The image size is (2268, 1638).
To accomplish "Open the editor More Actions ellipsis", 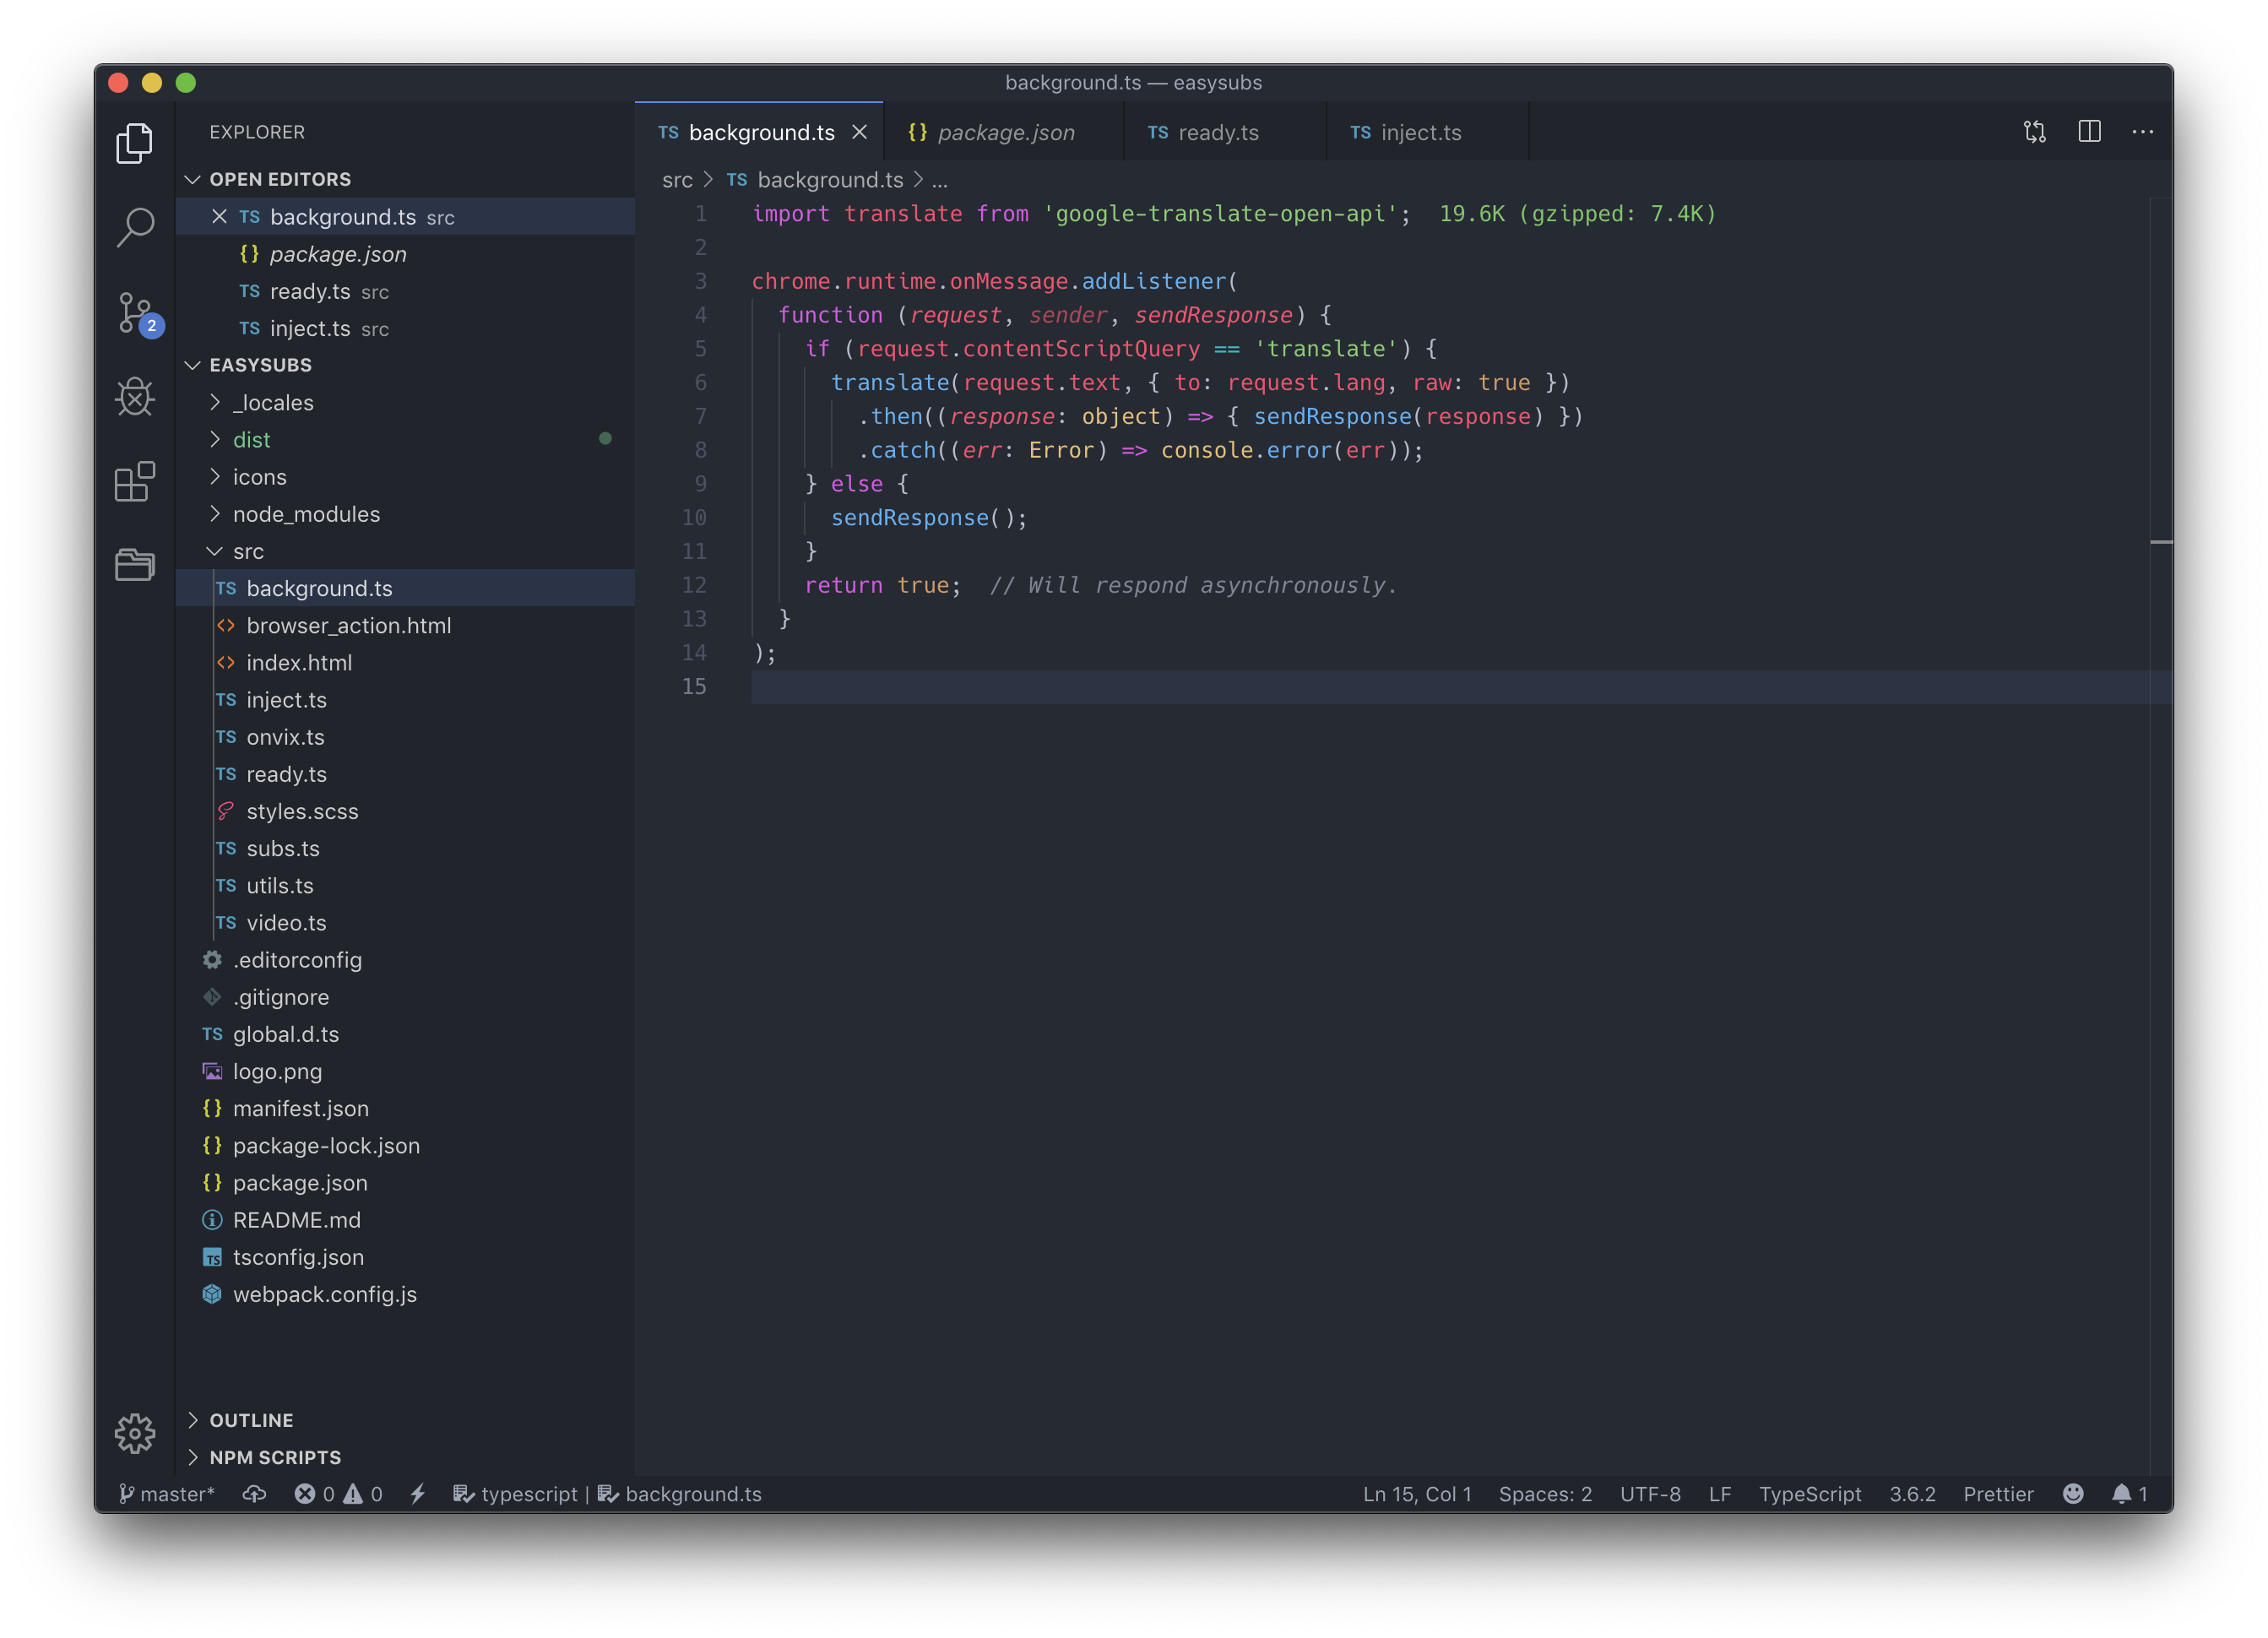I will (2143, 132).
